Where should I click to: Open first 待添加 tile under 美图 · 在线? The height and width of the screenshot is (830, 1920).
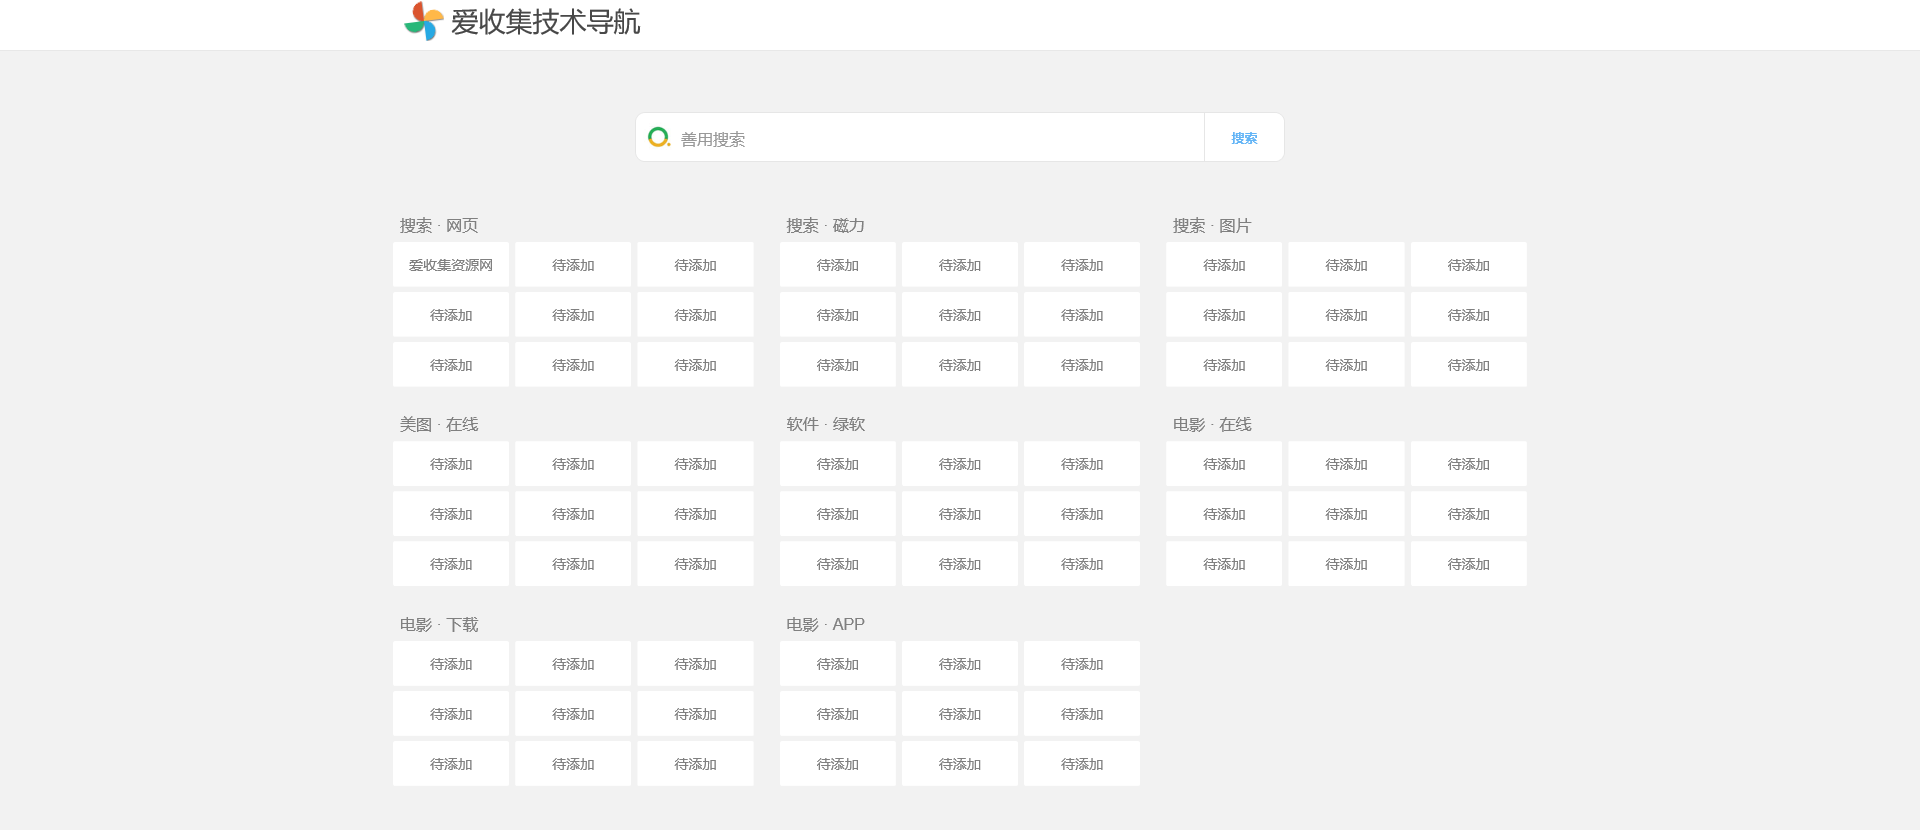click(x=451, y=464)
